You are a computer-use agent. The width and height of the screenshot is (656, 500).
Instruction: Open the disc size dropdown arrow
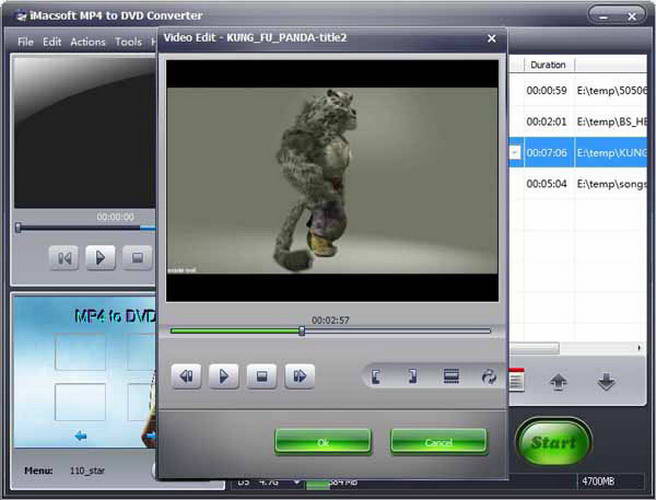tap(297, 482)
